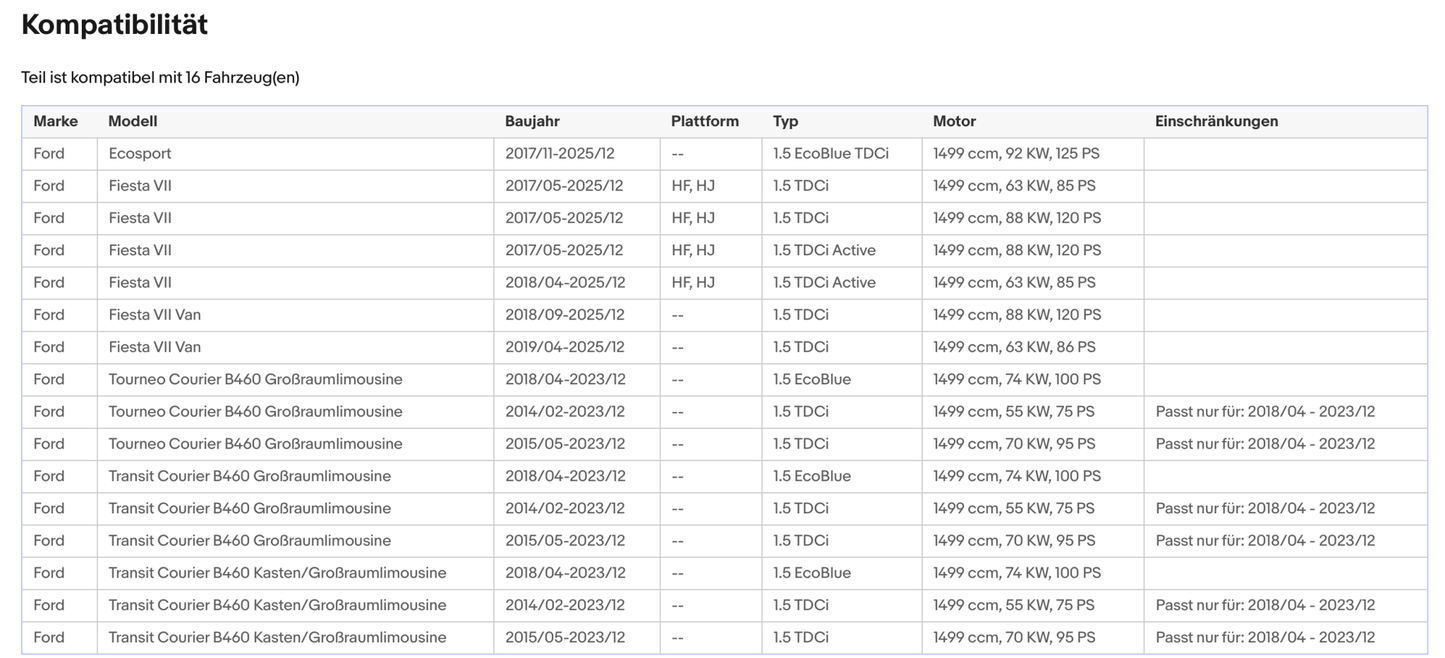Click the 2018/04-2025/12 Fiesta VII year cell
The height and width of the screenshot is (658, 1445).
pos(564,283)
